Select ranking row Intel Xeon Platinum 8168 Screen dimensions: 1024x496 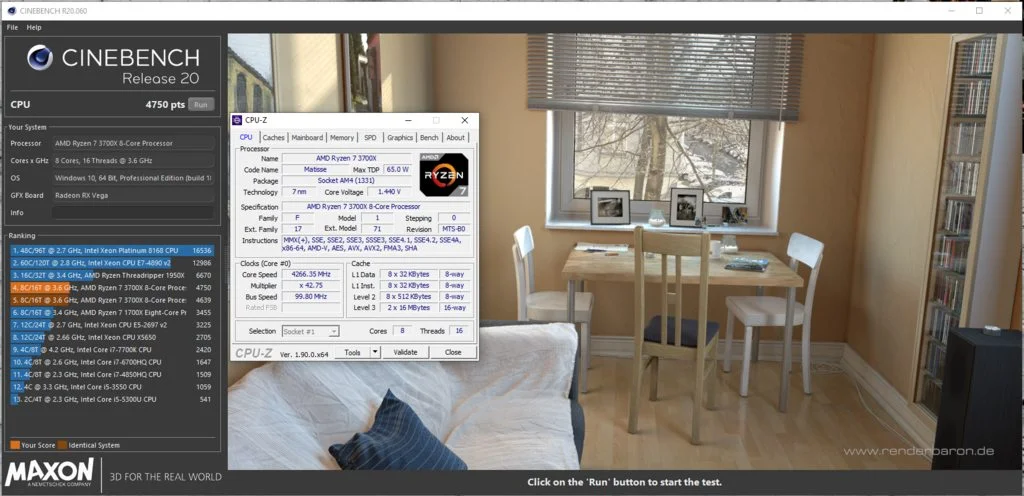point(112,251)
